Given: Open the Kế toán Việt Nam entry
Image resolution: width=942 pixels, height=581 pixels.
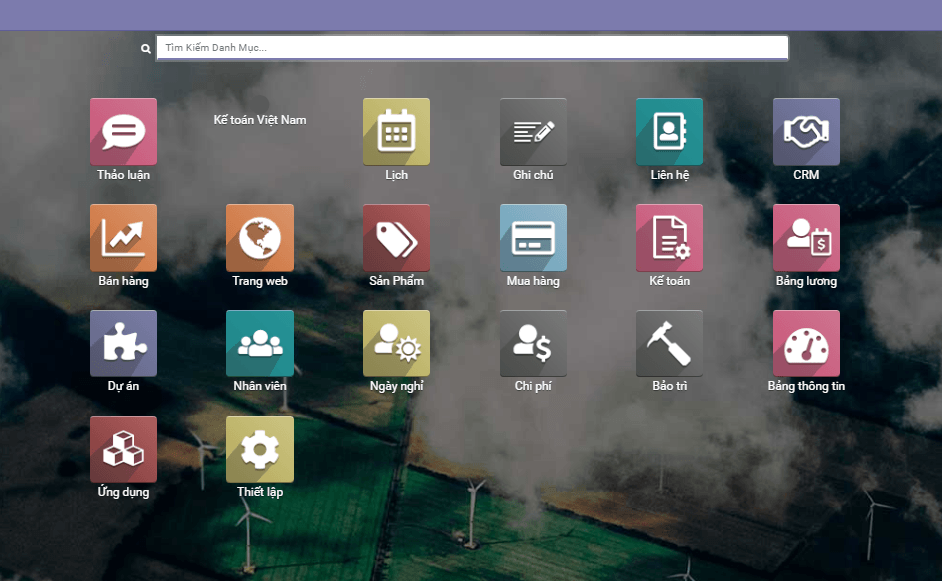Looking at the screenshot, I should point(260,120).
